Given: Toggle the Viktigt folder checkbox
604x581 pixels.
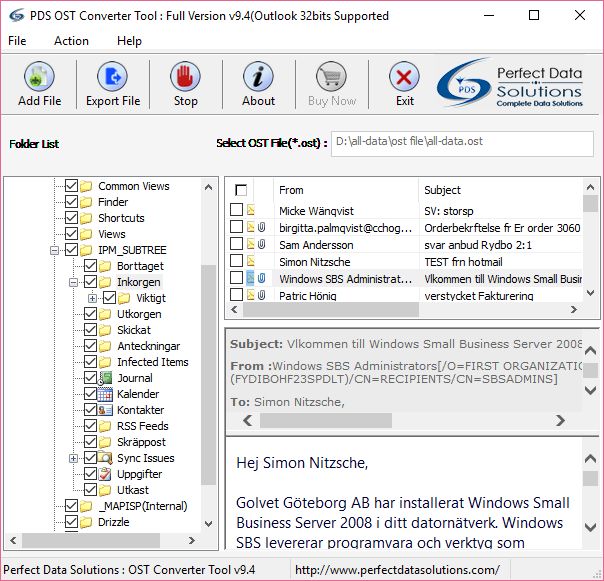Looking at the screenshot, I should (x=110, y=297).
